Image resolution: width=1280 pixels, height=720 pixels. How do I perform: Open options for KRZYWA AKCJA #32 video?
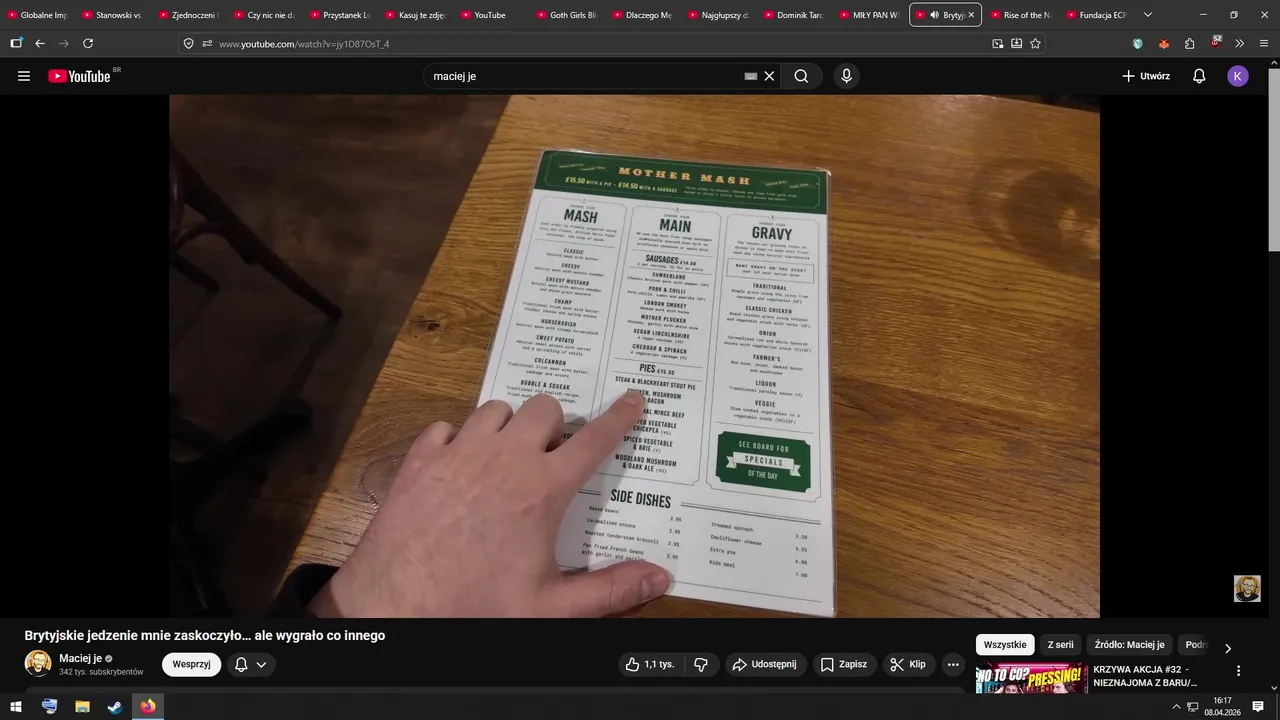[1238, 671]
